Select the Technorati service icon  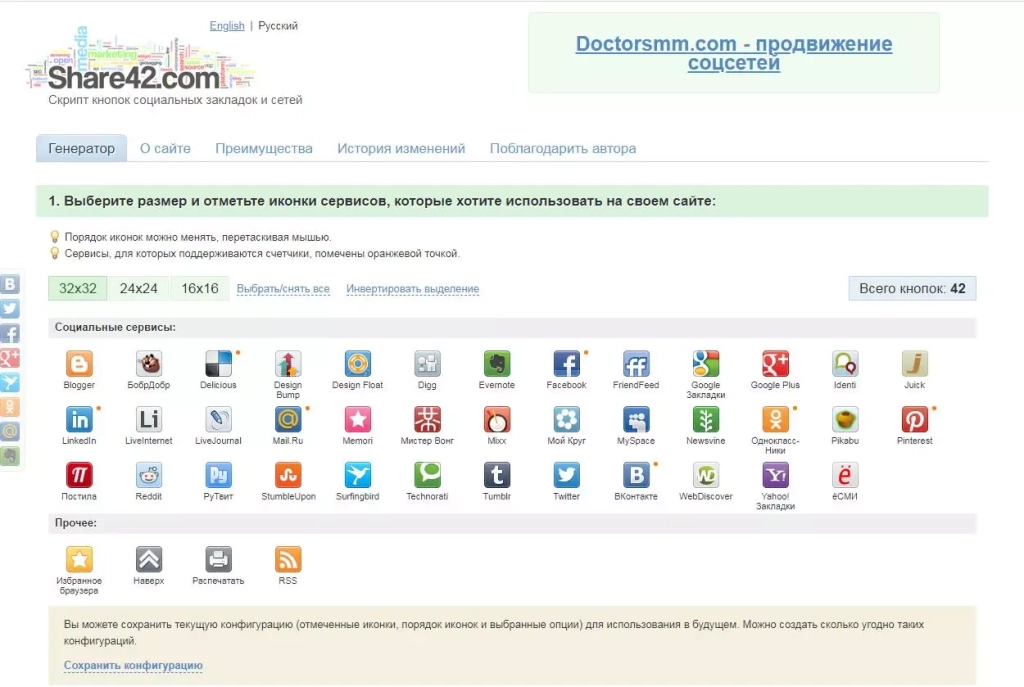[427, 475]
